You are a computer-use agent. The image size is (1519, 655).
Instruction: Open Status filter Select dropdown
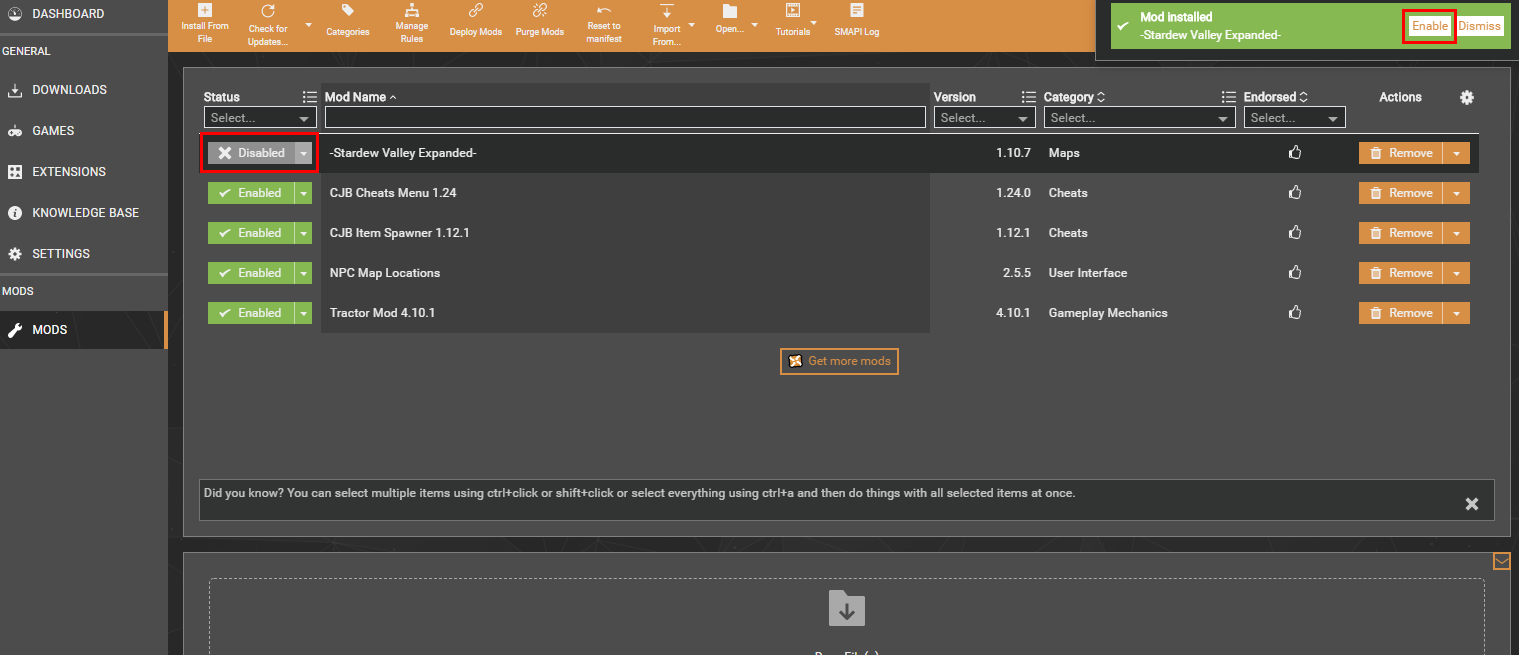click(x=260, y=118)
